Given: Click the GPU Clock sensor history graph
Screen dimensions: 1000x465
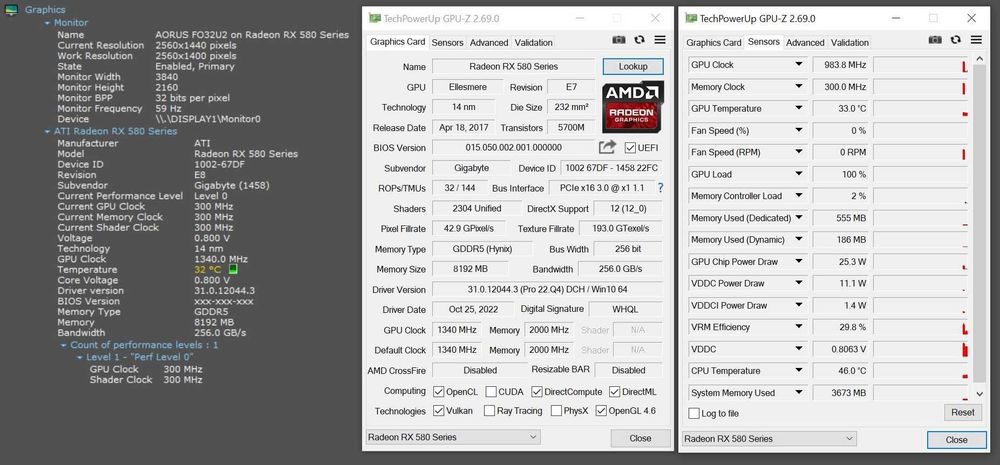Looking at the screenshot, I should click(x=920, y=64).
